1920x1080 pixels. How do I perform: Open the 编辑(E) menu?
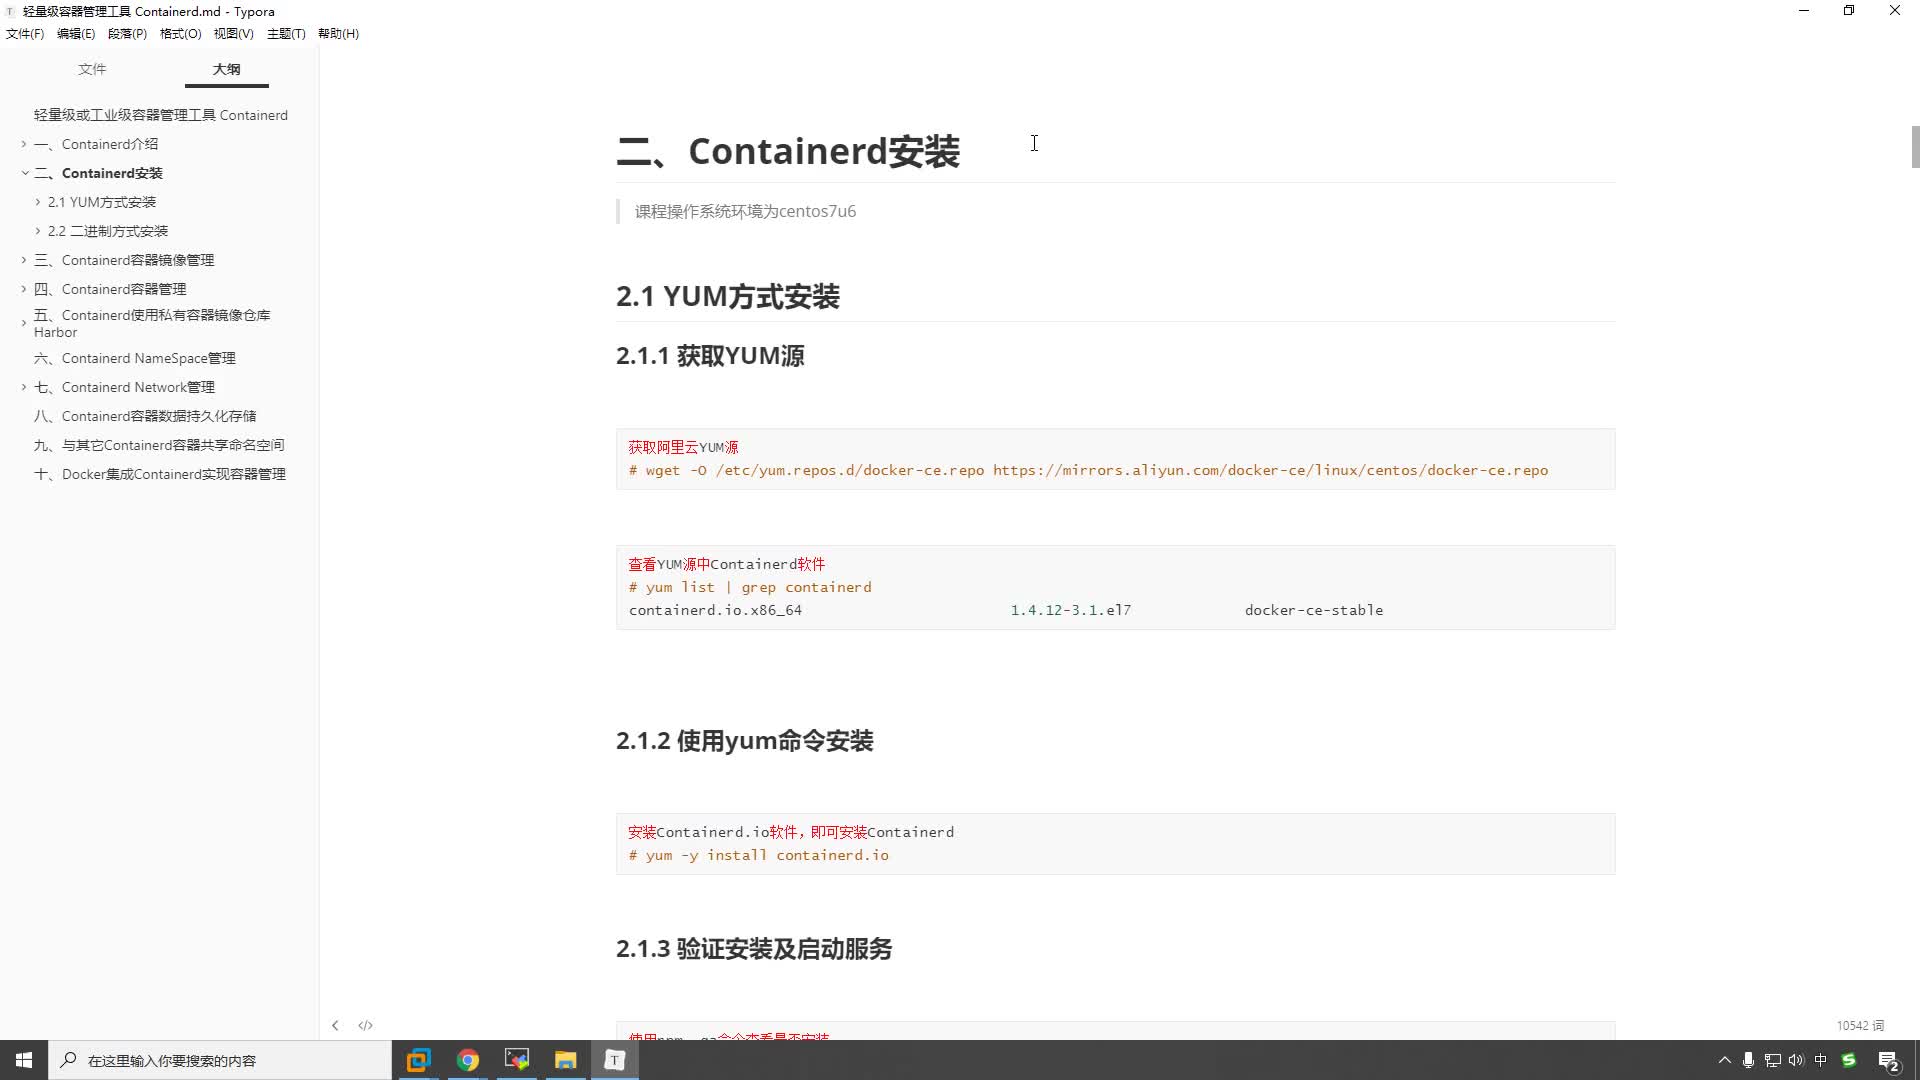(76, 33)
